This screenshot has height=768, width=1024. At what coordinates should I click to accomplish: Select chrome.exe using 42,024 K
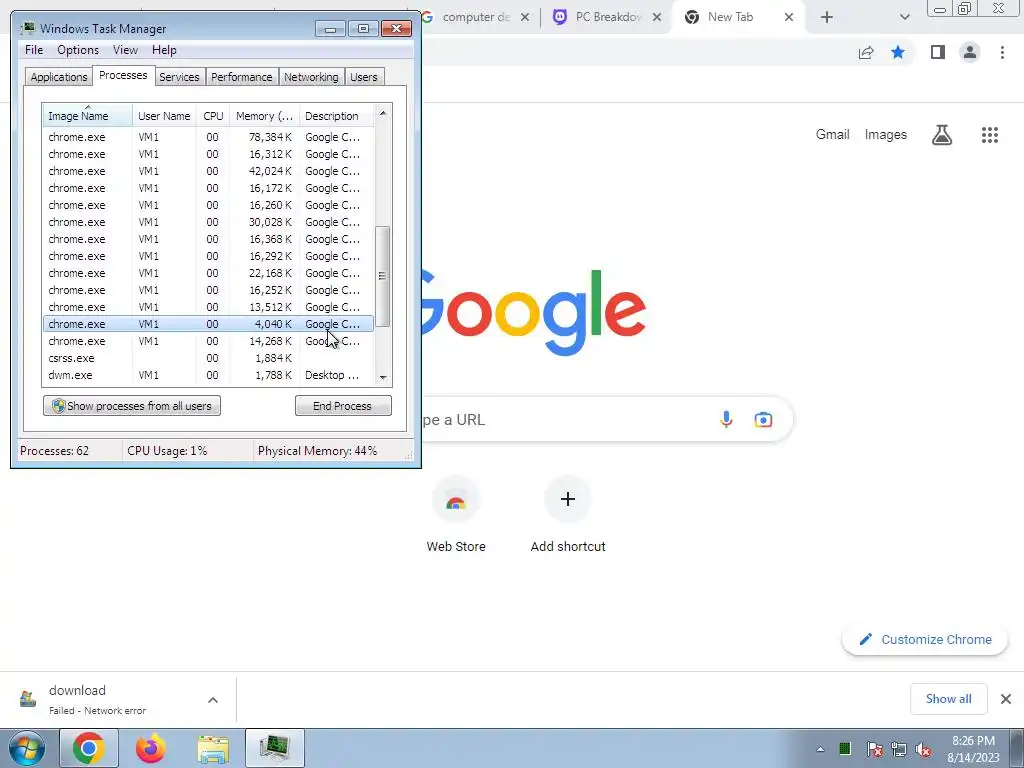point(208,171)
